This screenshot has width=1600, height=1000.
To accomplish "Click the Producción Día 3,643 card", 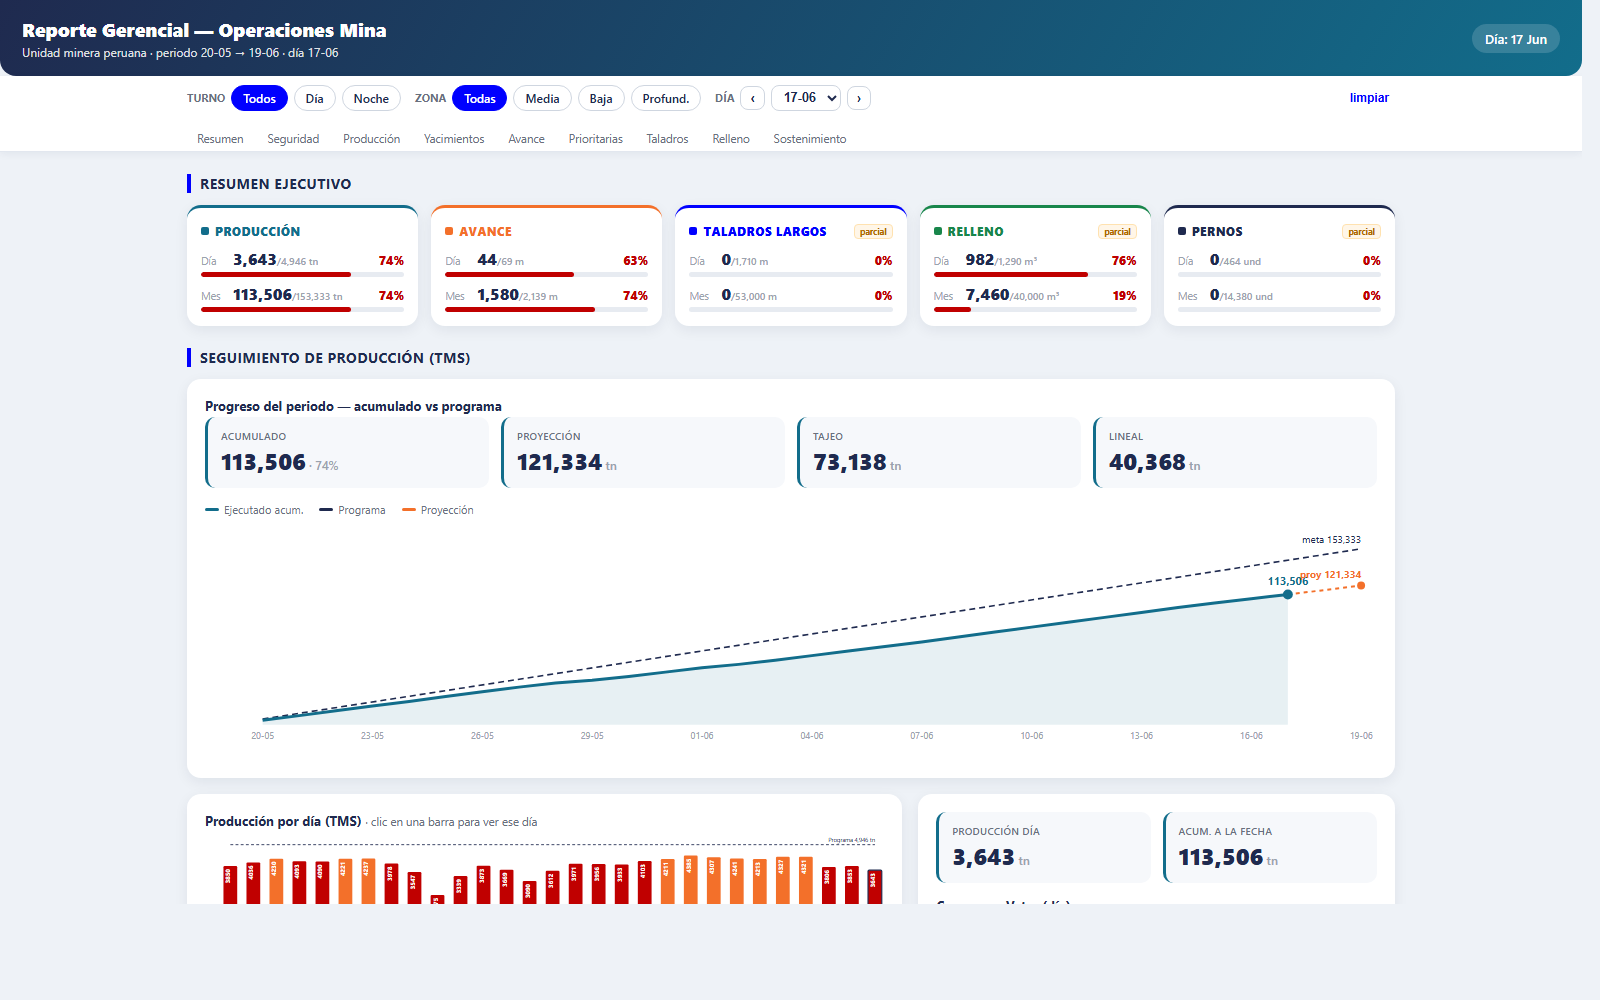I will click(1043, 848).
